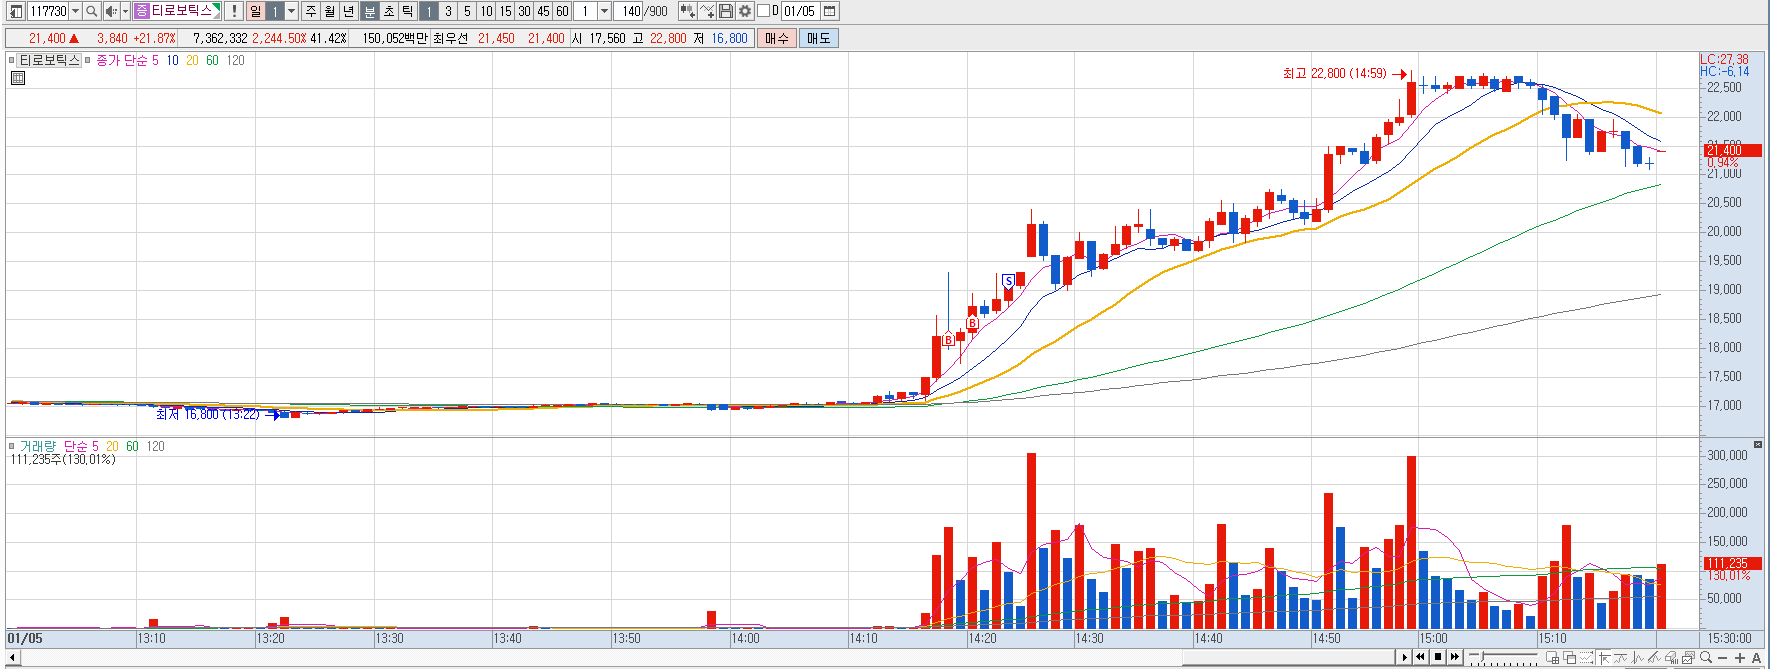The width and height of the screenshot is (1770, 669).
Task: Click the 티로보틱스 stock name button in toolbar
Action: click(x=177, y=11)
